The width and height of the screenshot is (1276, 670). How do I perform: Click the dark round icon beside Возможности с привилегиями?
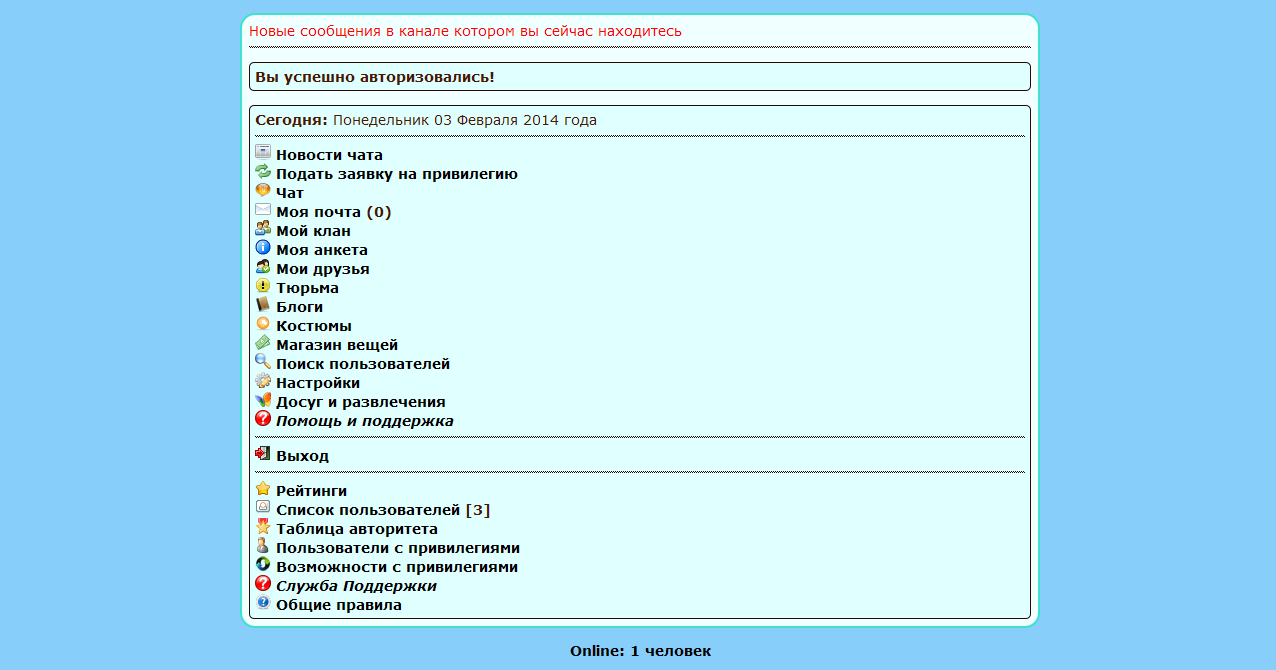point(263,564)
